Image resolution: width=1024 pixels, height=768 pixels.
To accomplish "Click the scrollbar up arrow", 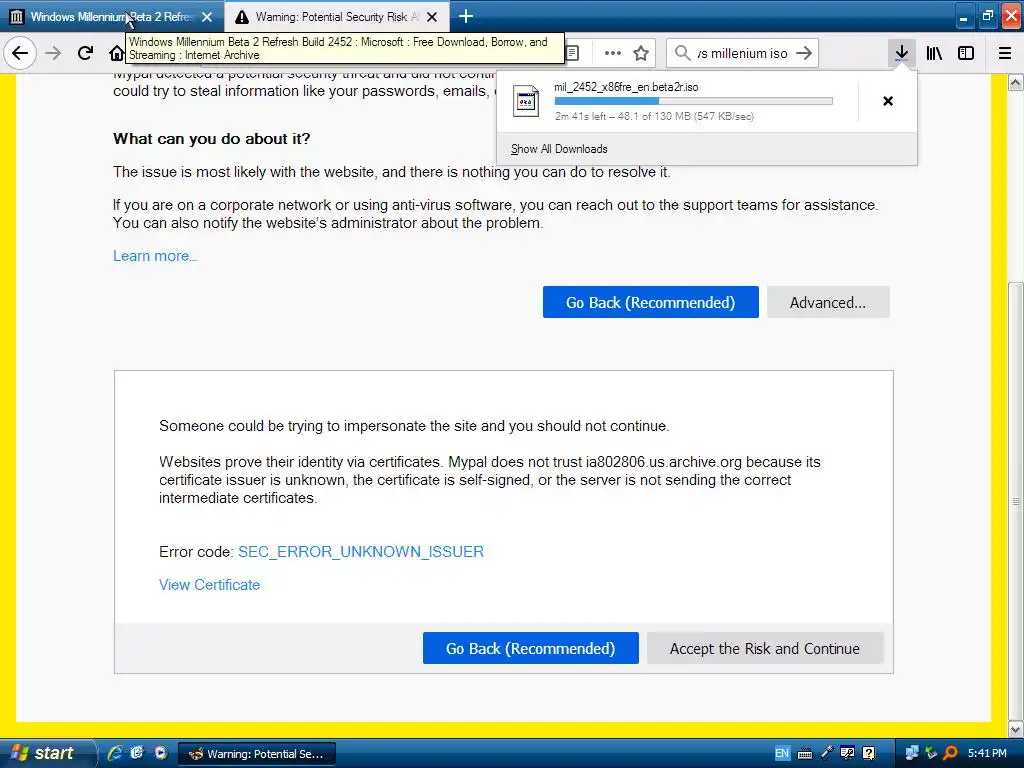I will (1016, 82).
